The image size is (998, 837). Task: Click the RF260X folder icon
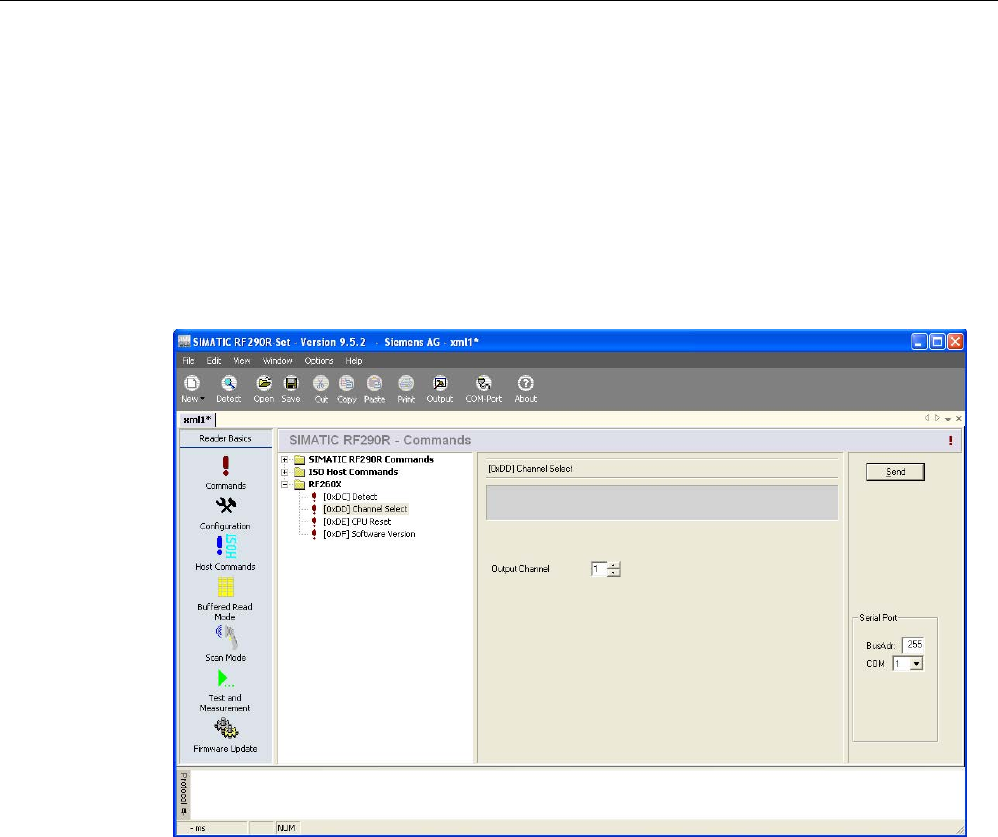pyautogui.click(x=300, y=484)
